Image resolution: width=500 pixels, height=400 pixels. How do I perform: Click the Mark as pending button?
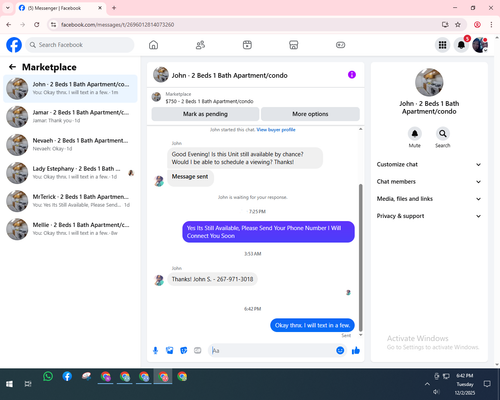coord(205,114)
